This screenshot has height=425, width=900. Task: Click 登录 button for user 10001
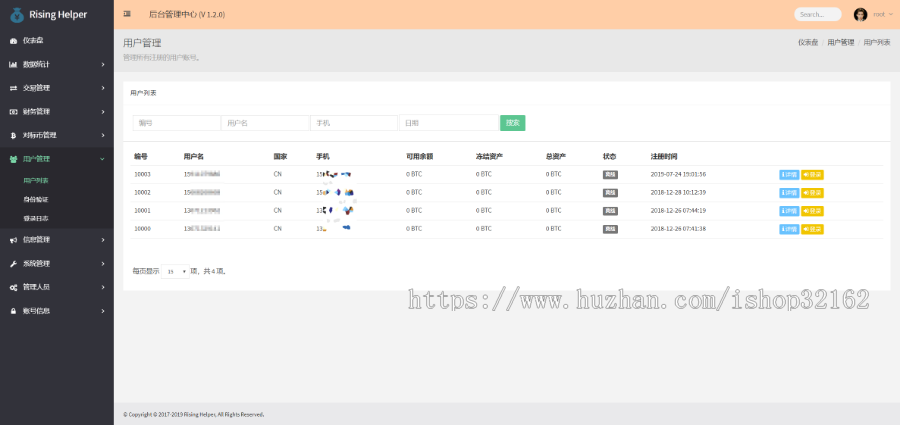tap(812, 211)
